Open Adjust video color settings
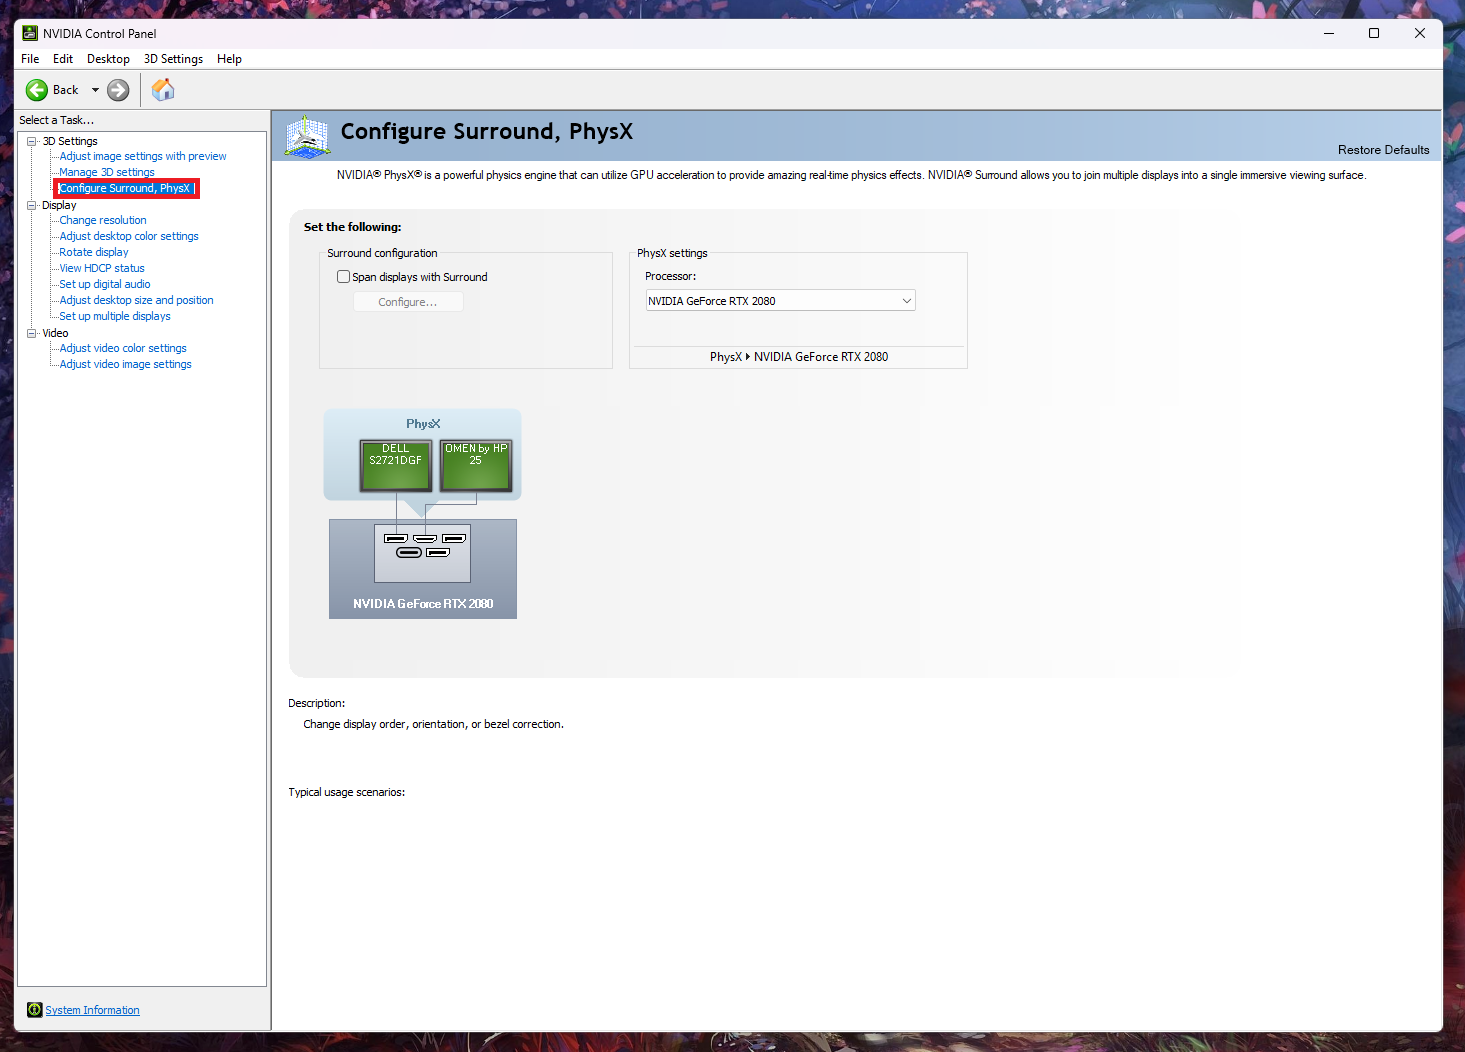 point(123,348)
